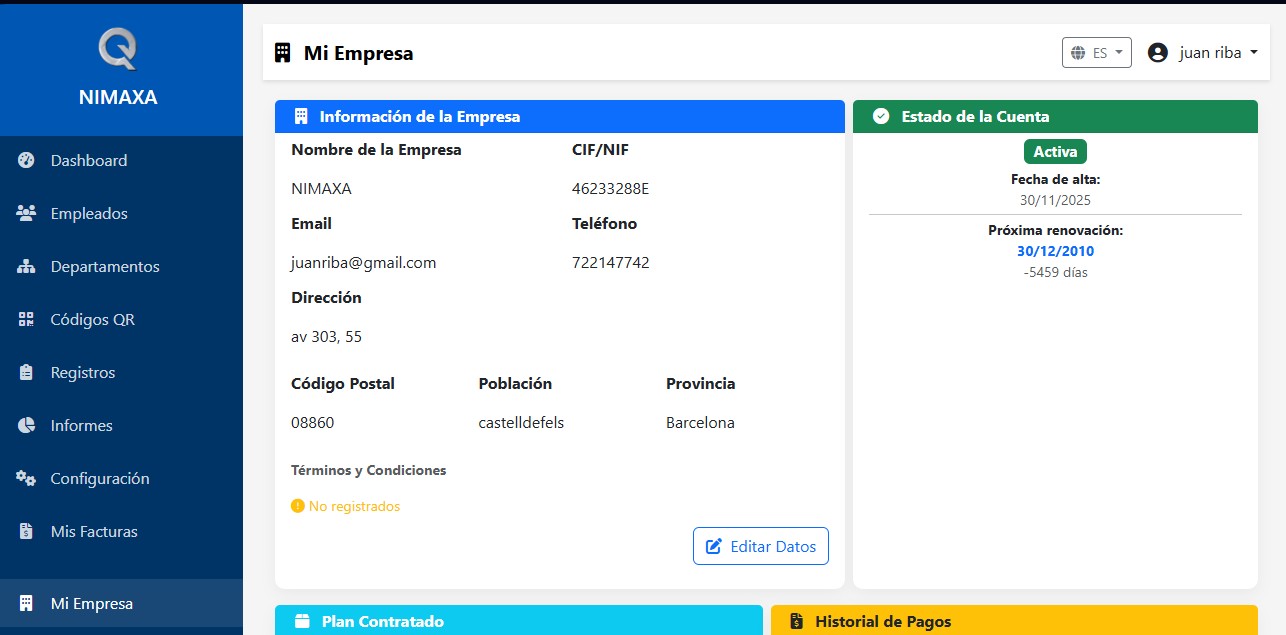The image size is (1286, 635).
Task: Select the Registros clipboard icon
Action: tap(27, 372)
